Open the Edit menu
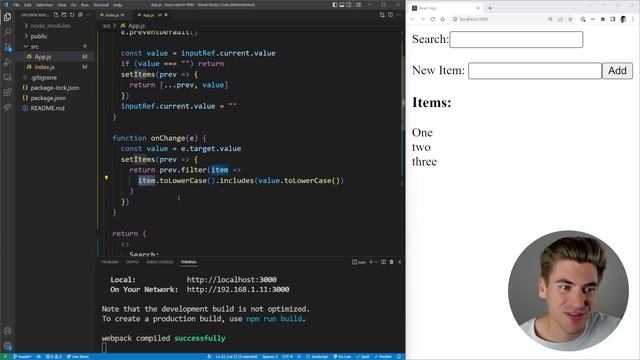This screenshot has width=640, height=360. pyautogui.click(x=28, y=5)
